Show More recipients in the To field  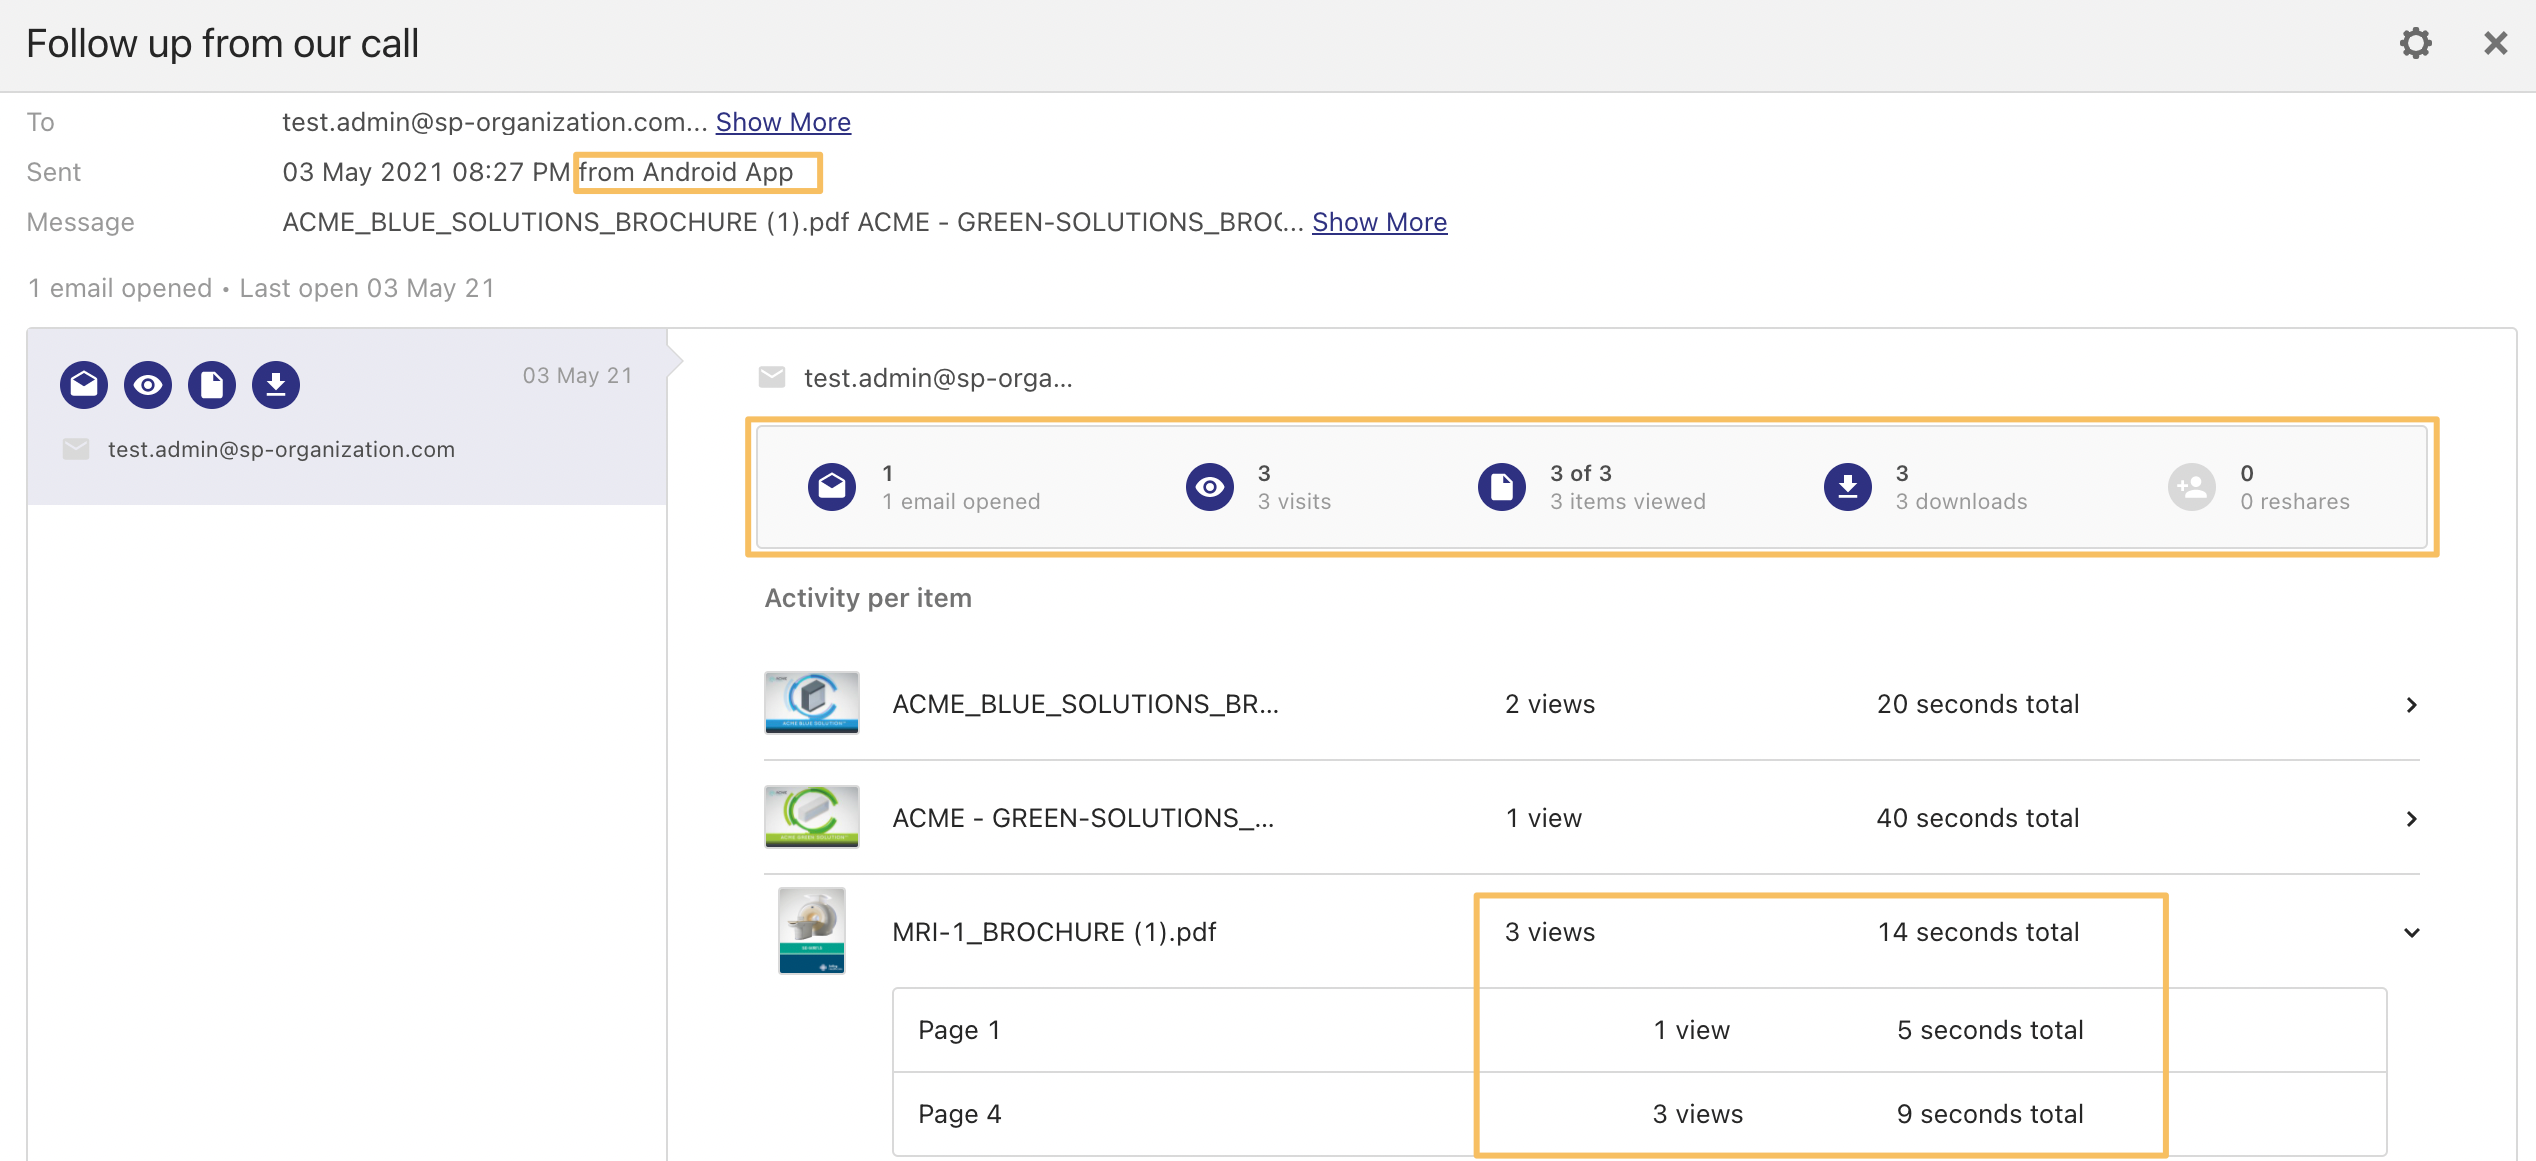[x=783, y=121]
